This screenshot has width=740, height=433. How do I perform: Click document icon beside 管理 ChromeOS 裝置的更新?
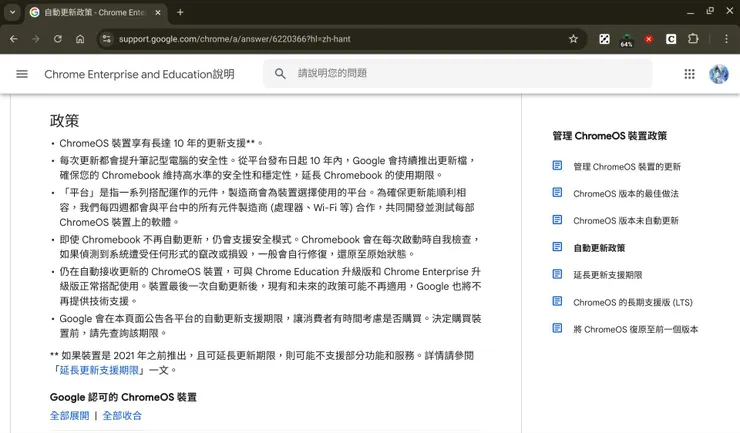pos(557,165)
